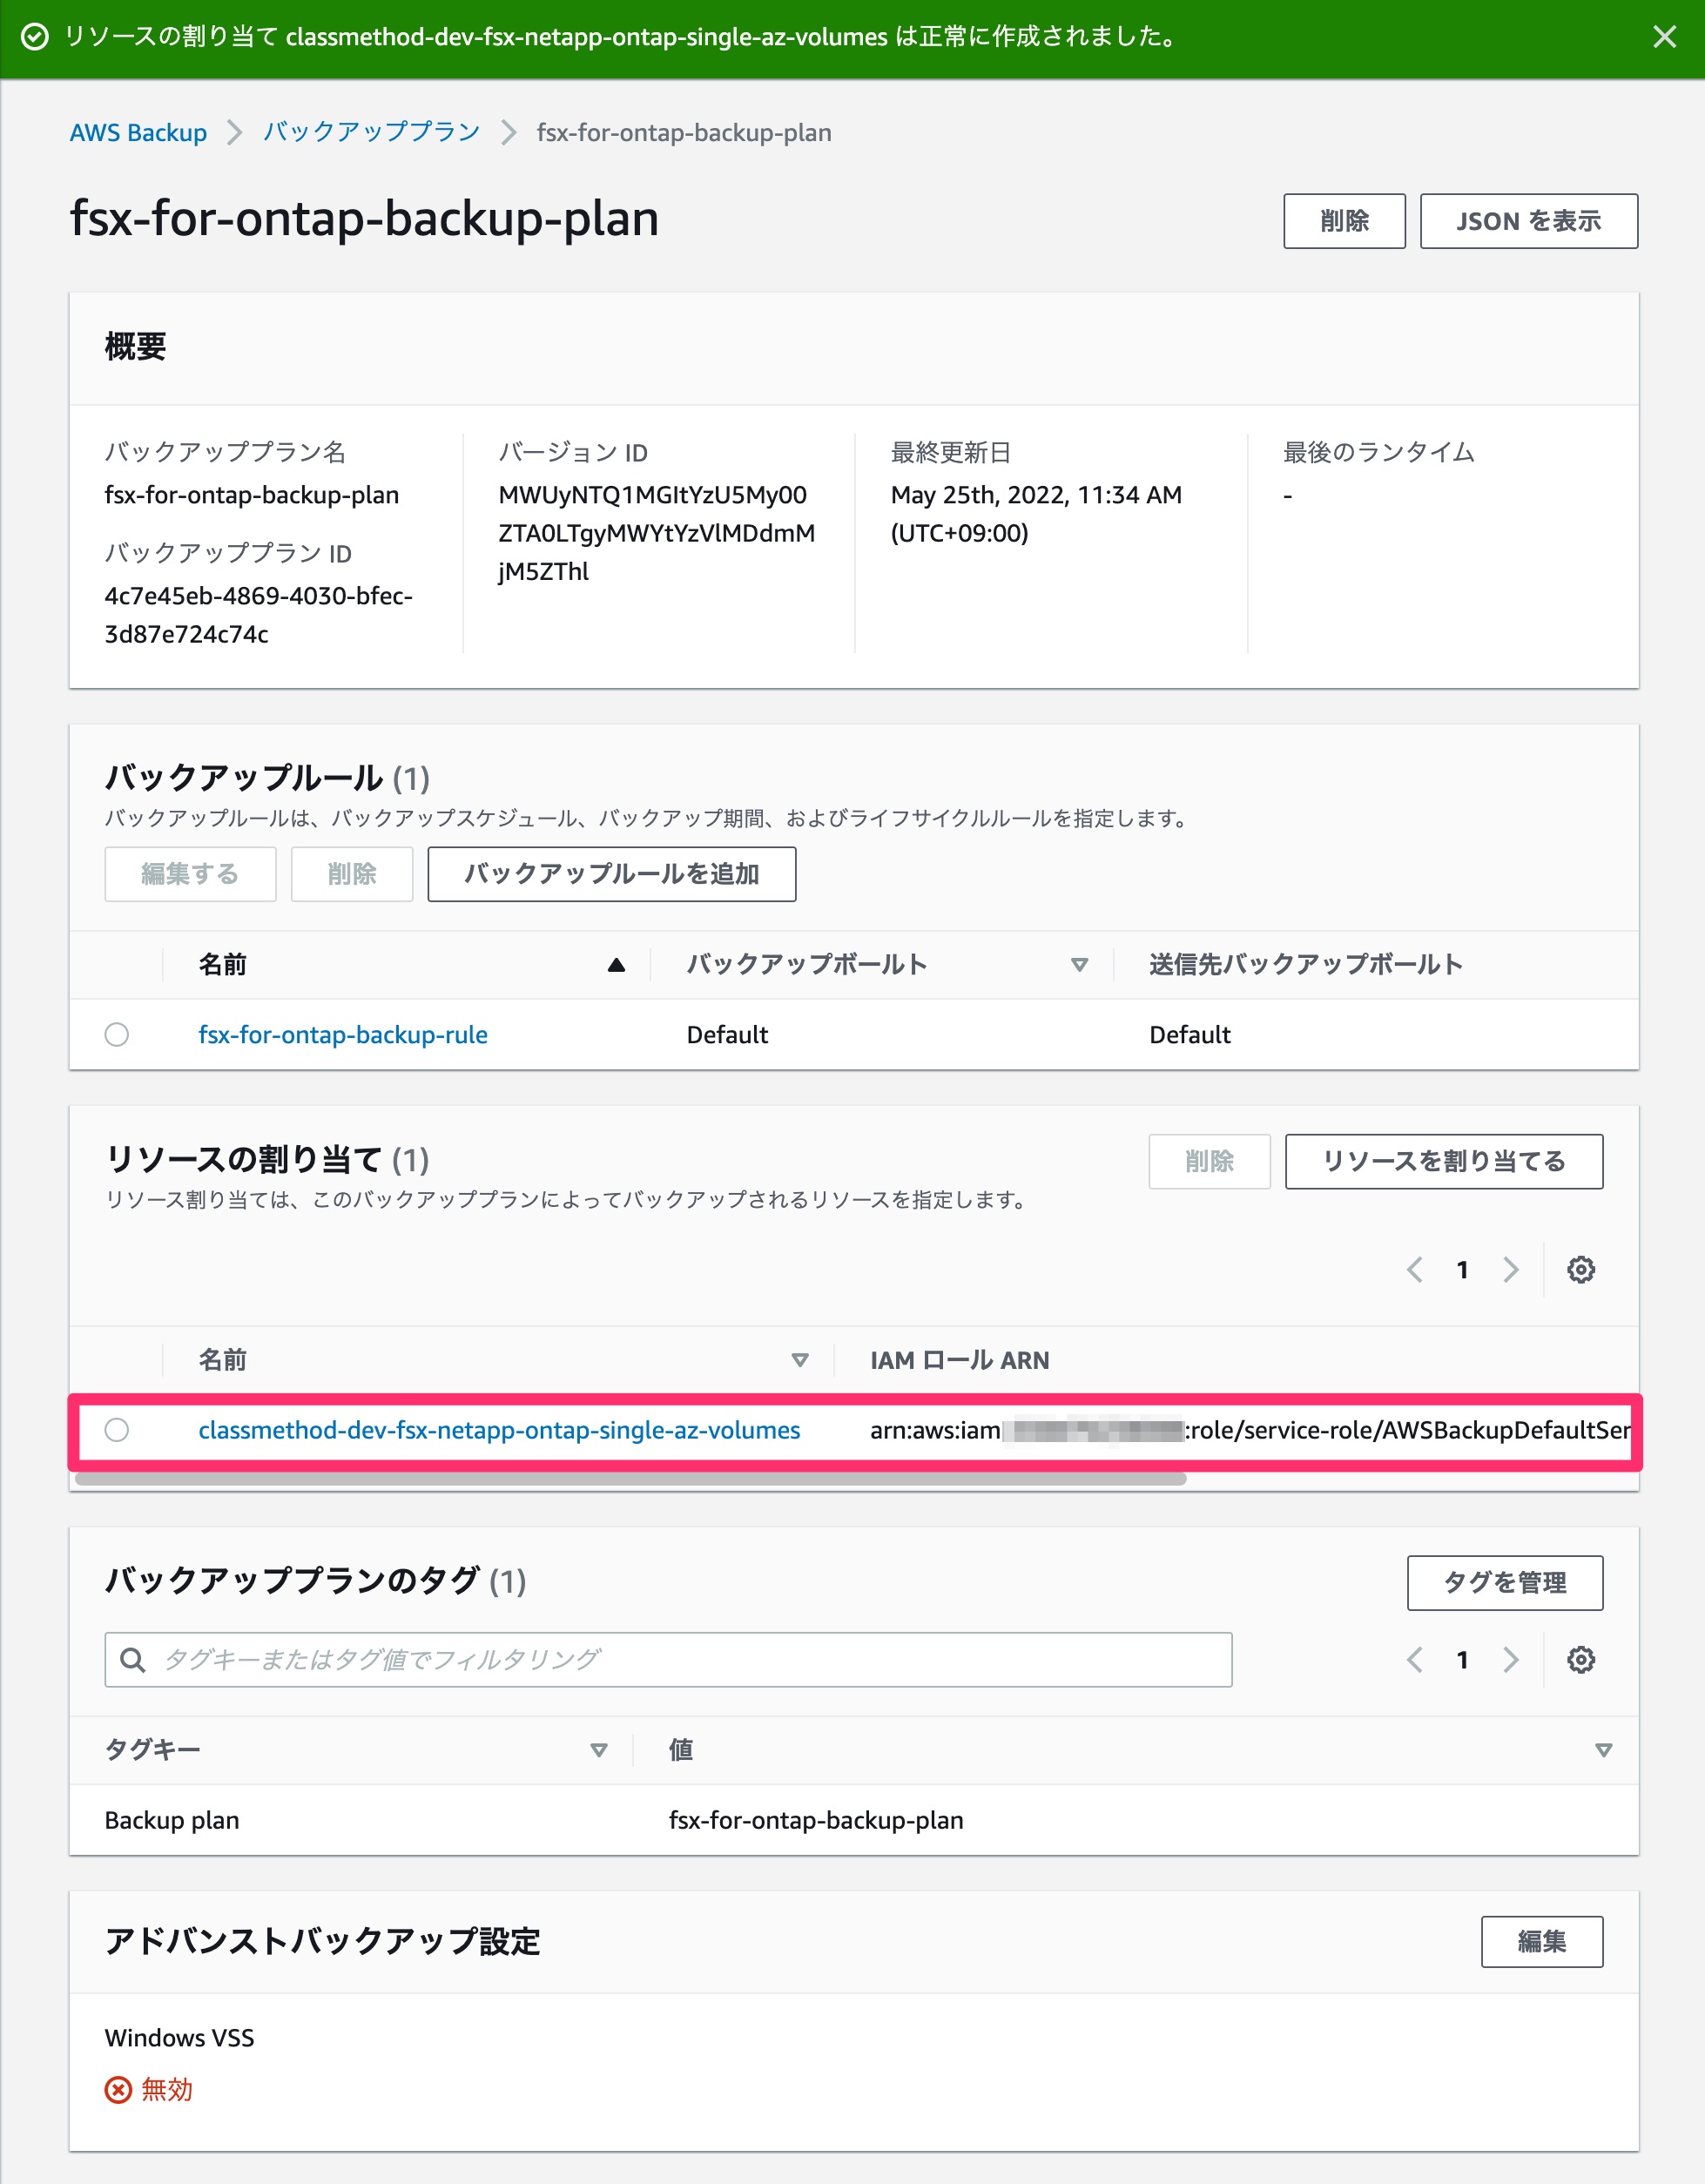This screenshot has height=2184, width=1705.
Task: Click horizontal scrollbar under resource assignments table
Action: coord(631,1478)
